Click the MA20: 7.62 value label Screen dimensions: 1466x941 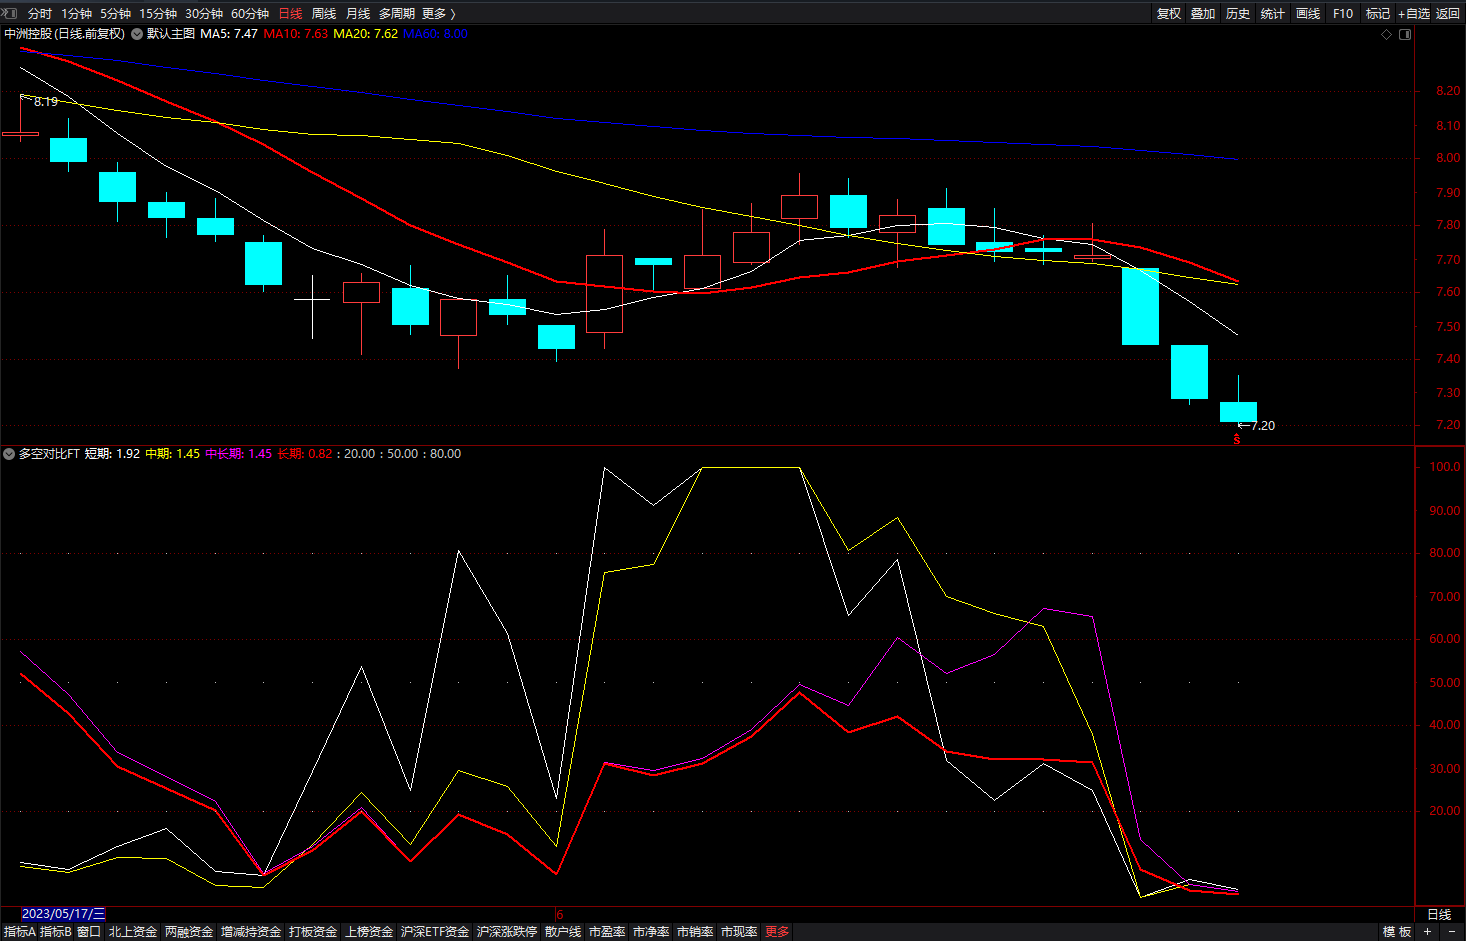(x=365, y=34)
